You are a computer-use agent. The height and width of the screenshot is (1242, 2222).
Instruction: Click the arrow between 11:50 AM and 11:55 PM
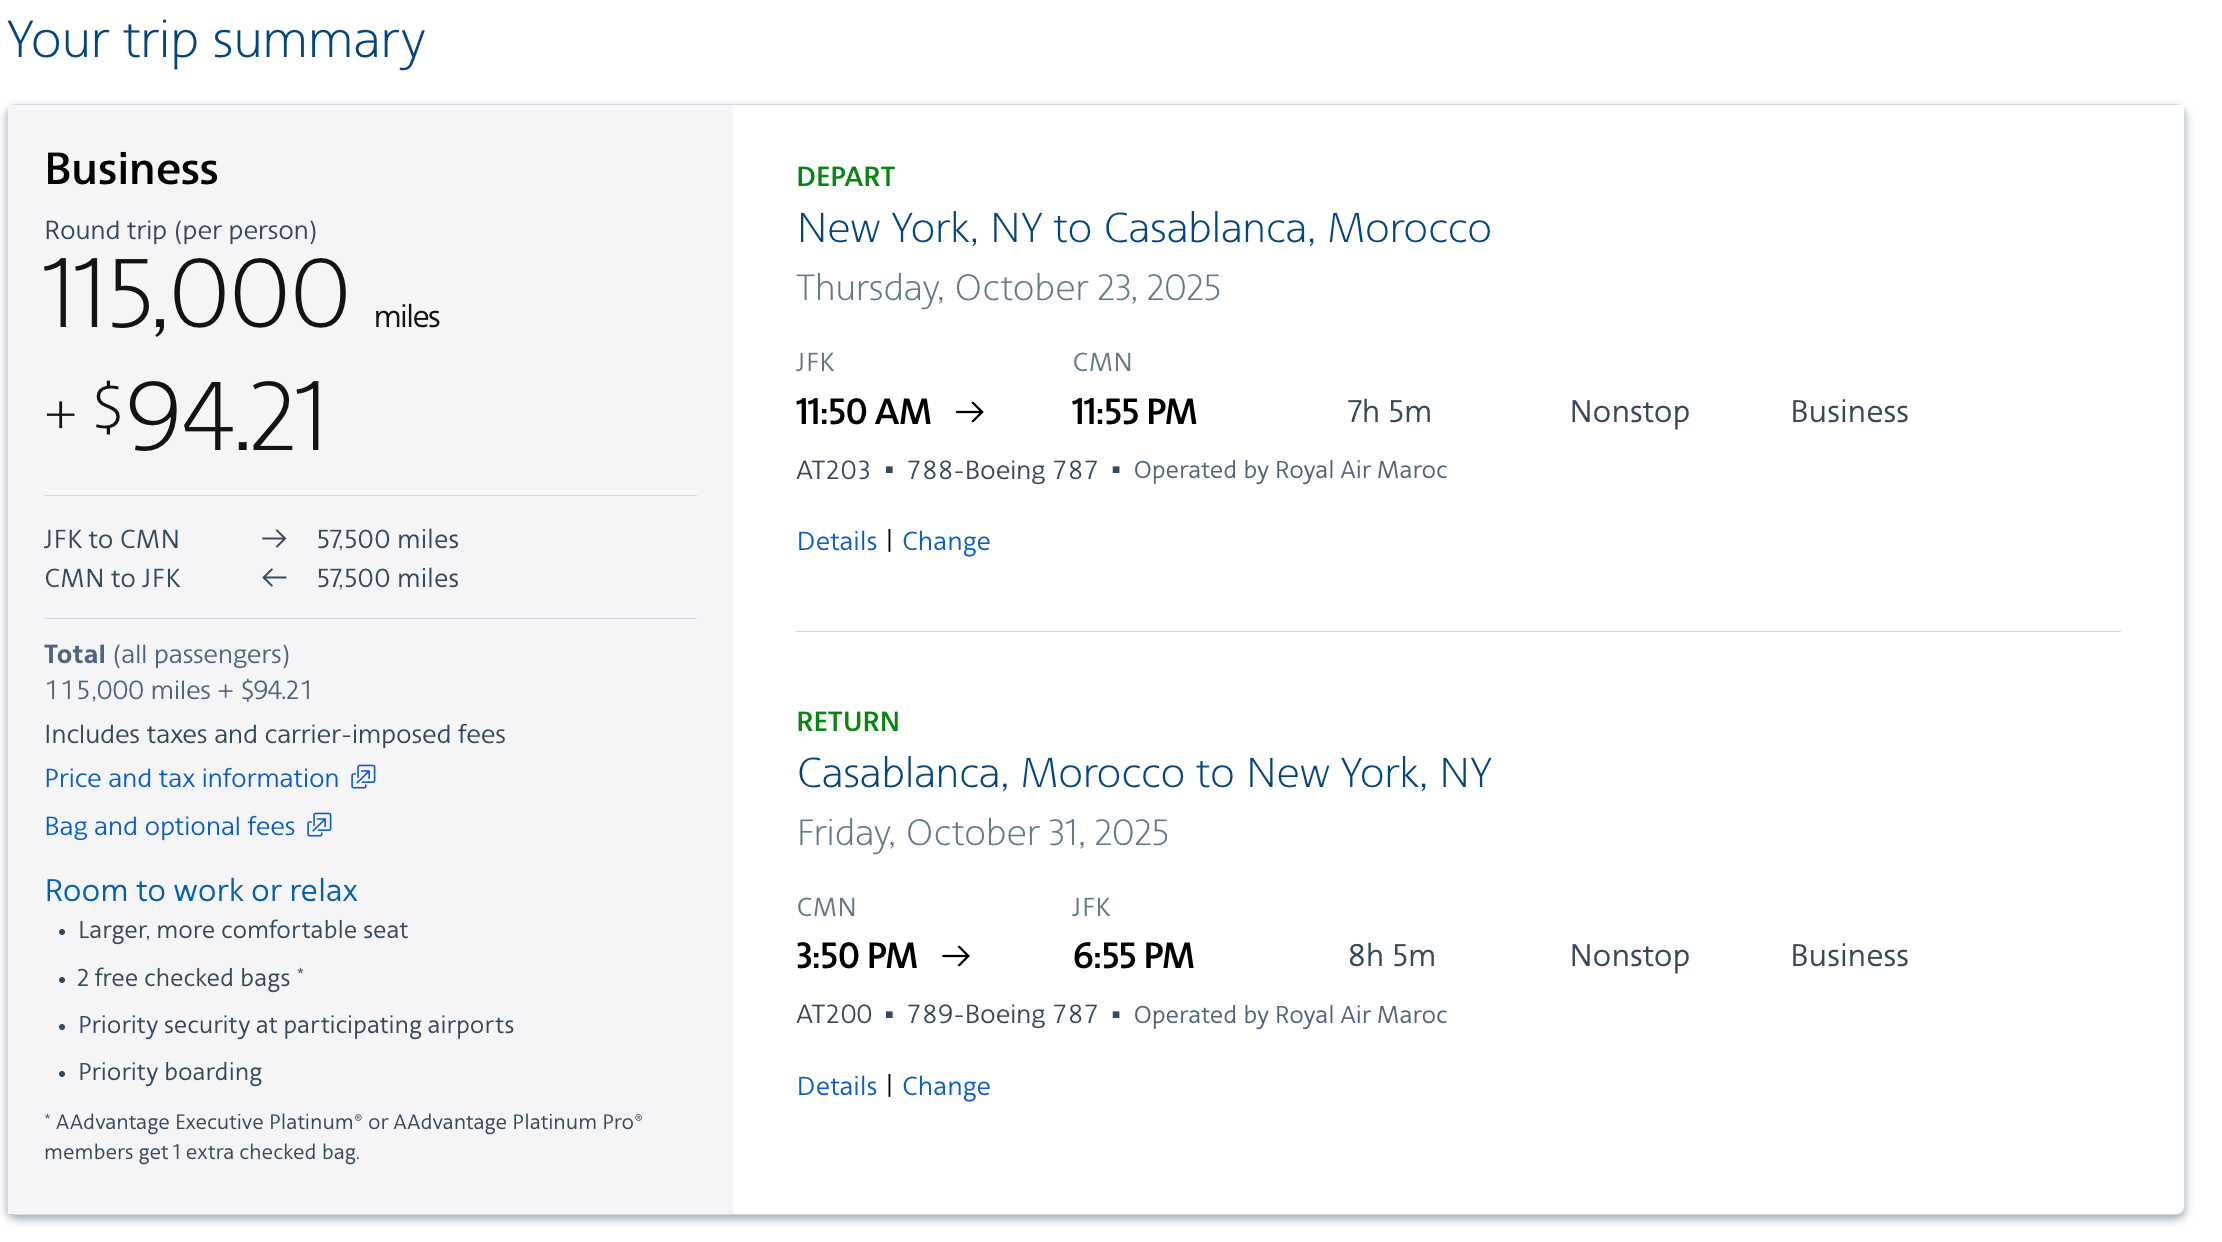[970, 412]
